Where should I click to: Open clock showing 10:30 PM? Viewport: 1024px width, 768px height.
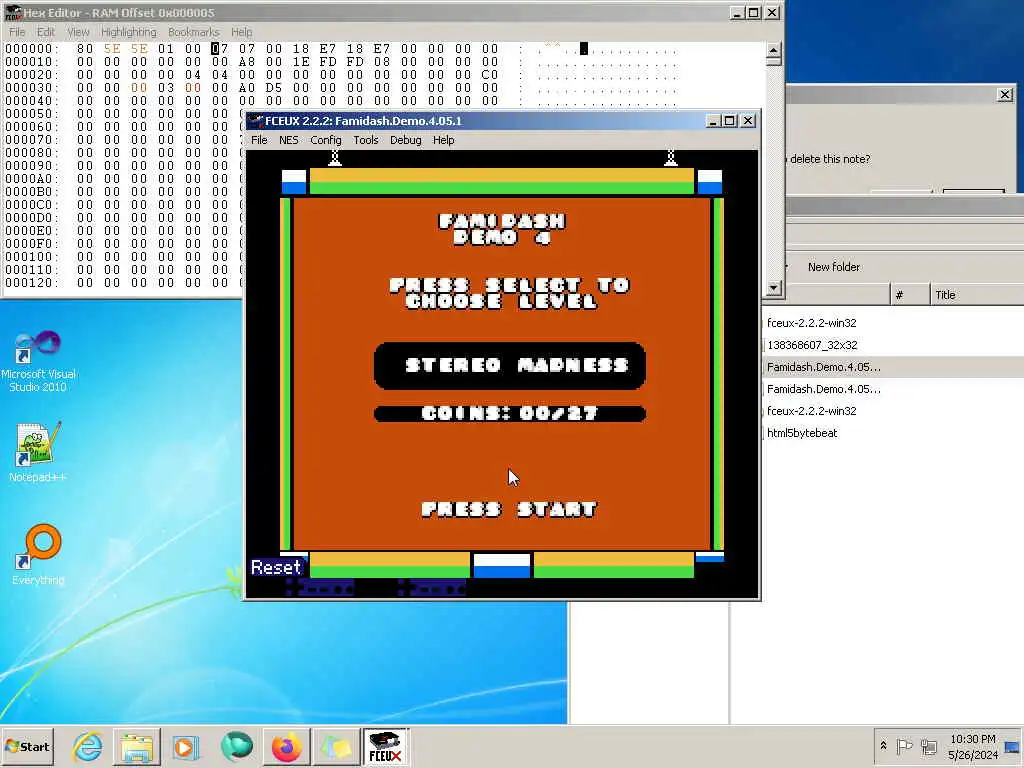(x=973, y=746)
